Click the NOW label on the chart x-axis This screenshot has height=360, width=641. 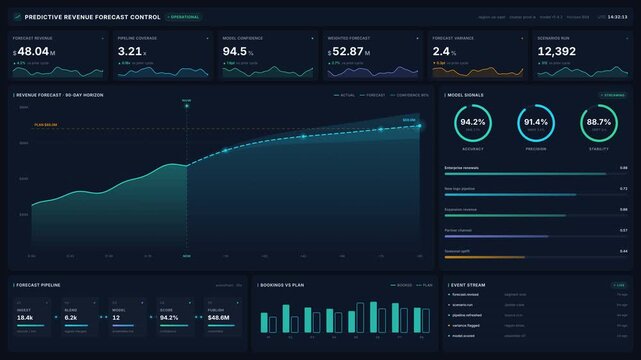click(x=187, y=256)
